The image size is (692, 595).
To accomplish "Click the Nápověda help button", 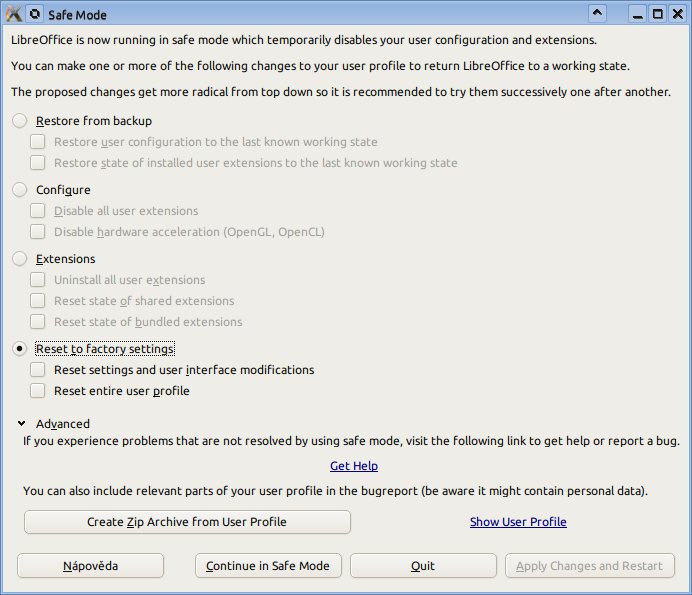I will tap(90, 565).
